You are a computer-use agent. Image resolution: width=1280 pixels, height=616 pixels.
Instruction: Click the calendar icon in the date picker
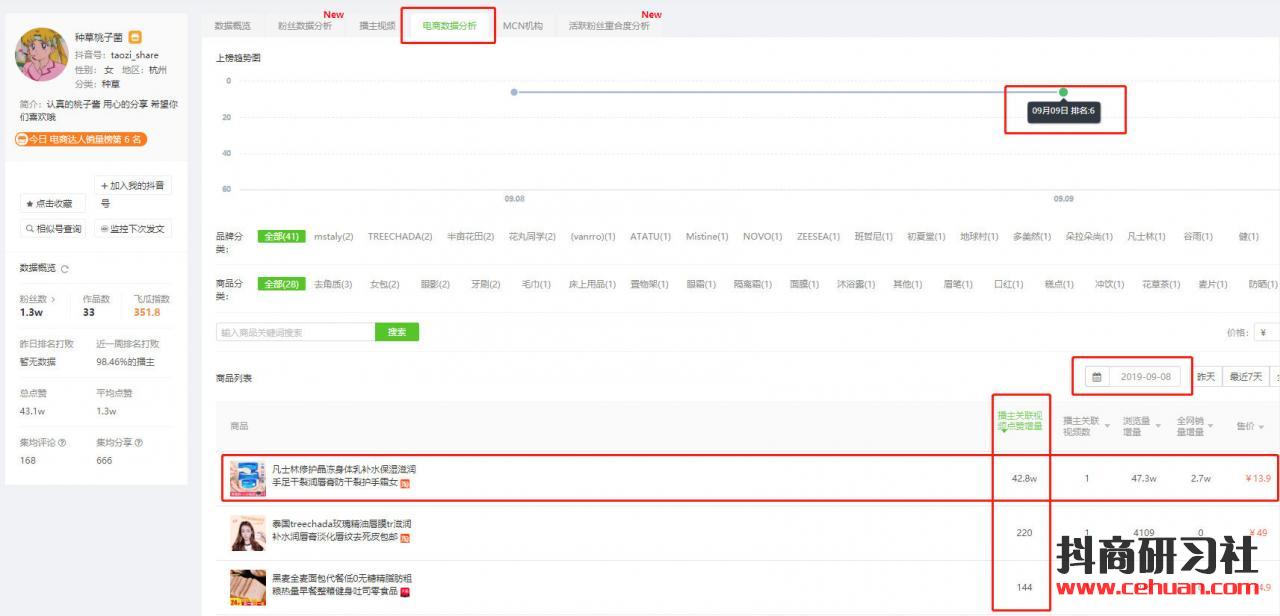(1097, 377)
